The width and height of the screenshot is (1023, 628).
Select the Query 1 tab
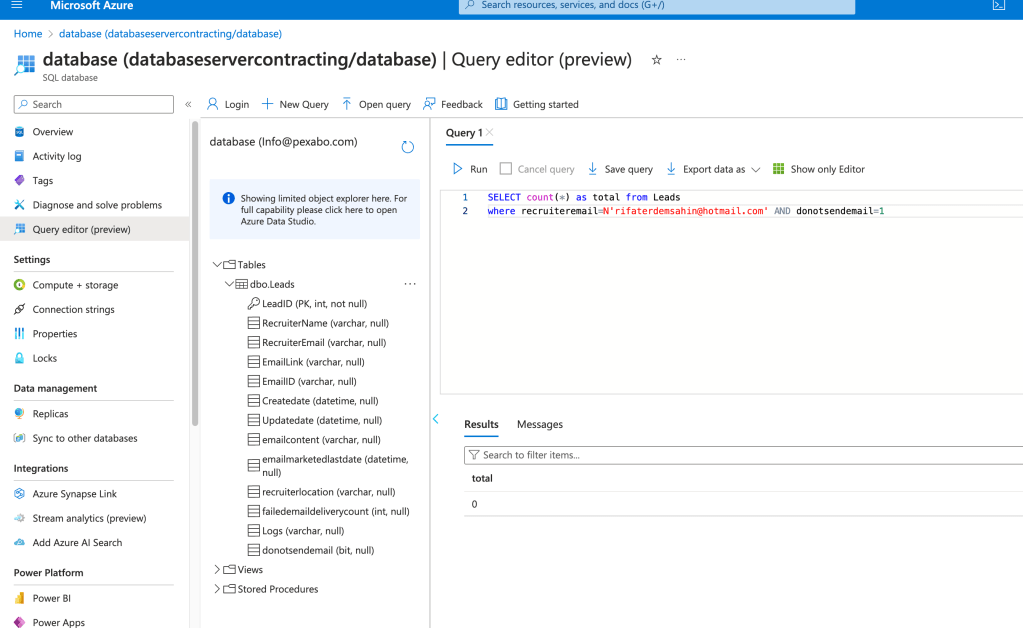click(464, 133)
